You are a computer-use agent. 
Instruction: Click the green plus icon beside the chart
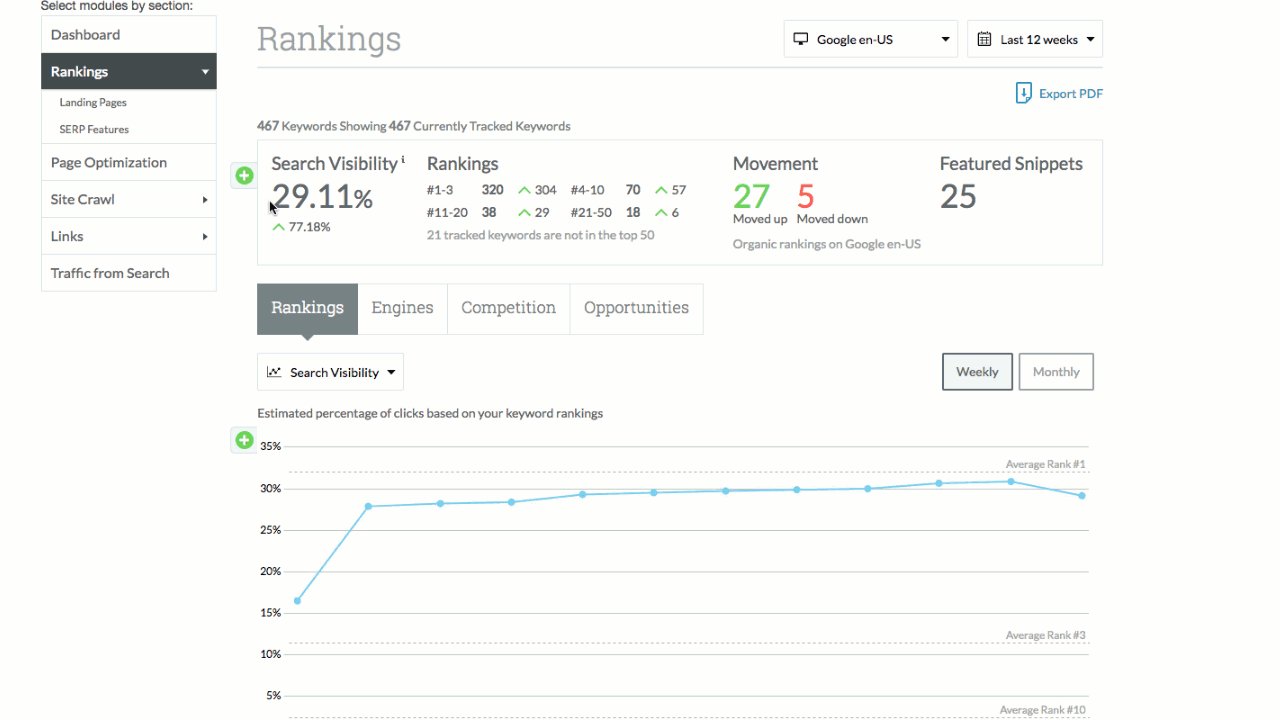(x=244, y=440)
